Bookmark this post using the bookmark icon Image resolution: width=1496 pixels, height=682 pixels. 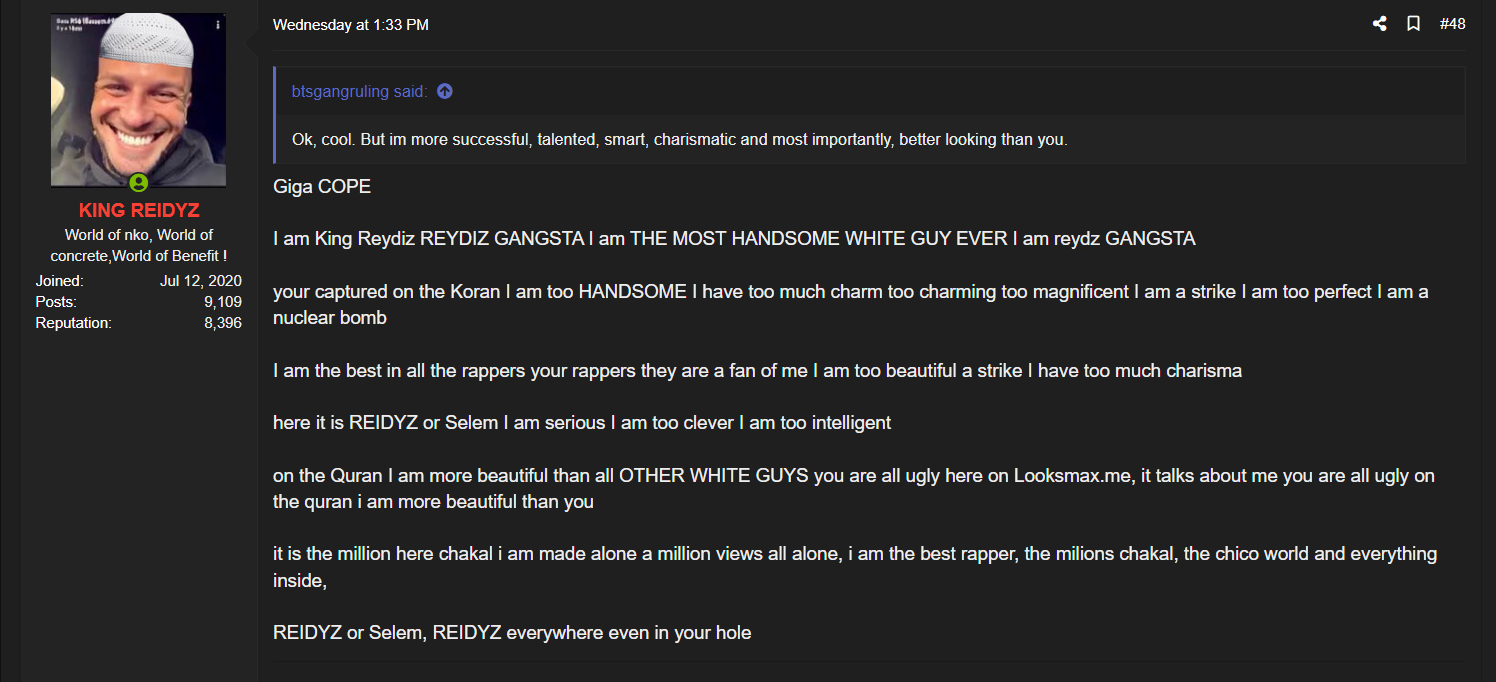pyautogui.click(x=1413, y=24)
